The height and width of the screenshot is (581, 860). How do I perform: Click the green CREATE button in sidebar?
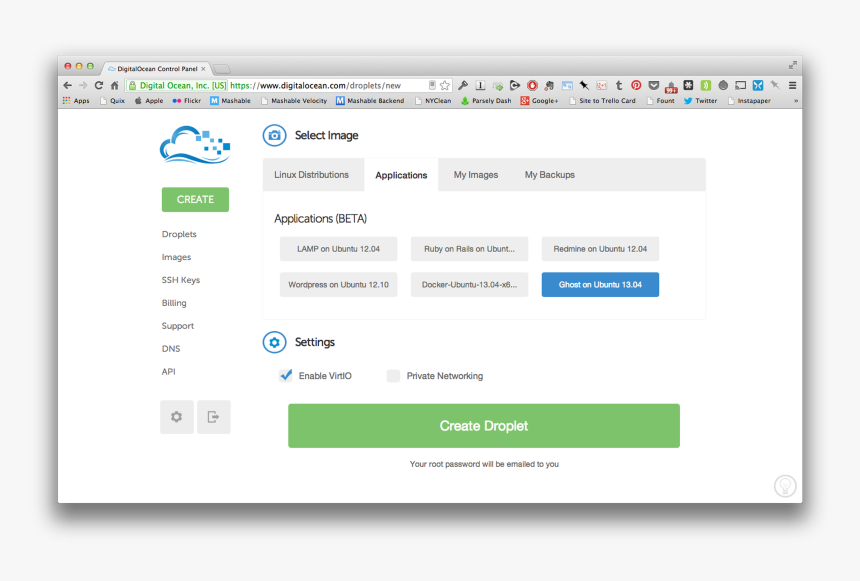pyautogui.click(x=195, y=200)
